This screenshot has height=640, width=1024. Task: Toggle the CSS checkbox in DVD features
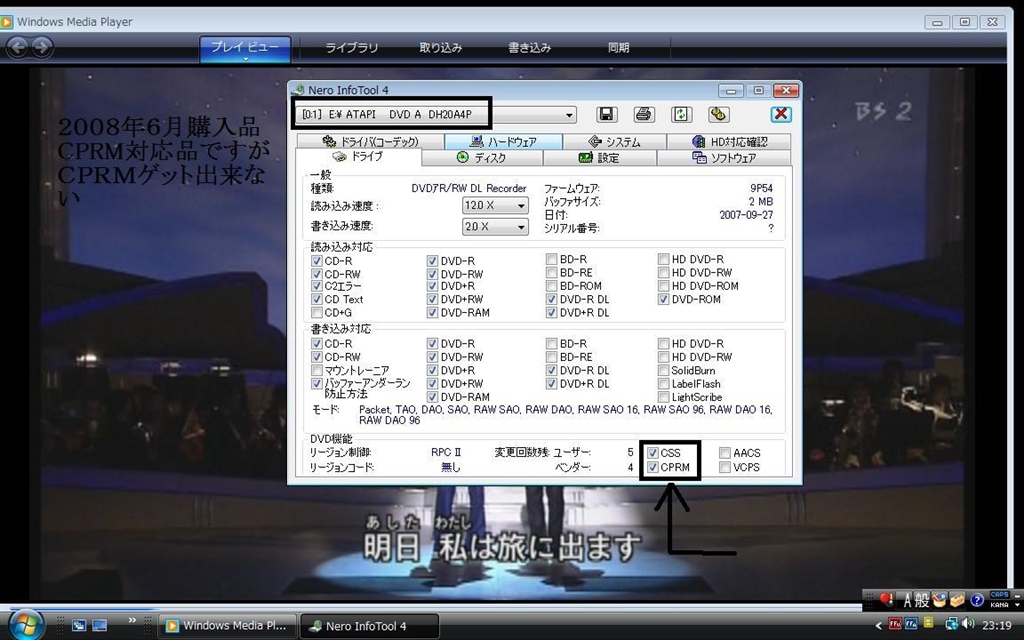653,453
